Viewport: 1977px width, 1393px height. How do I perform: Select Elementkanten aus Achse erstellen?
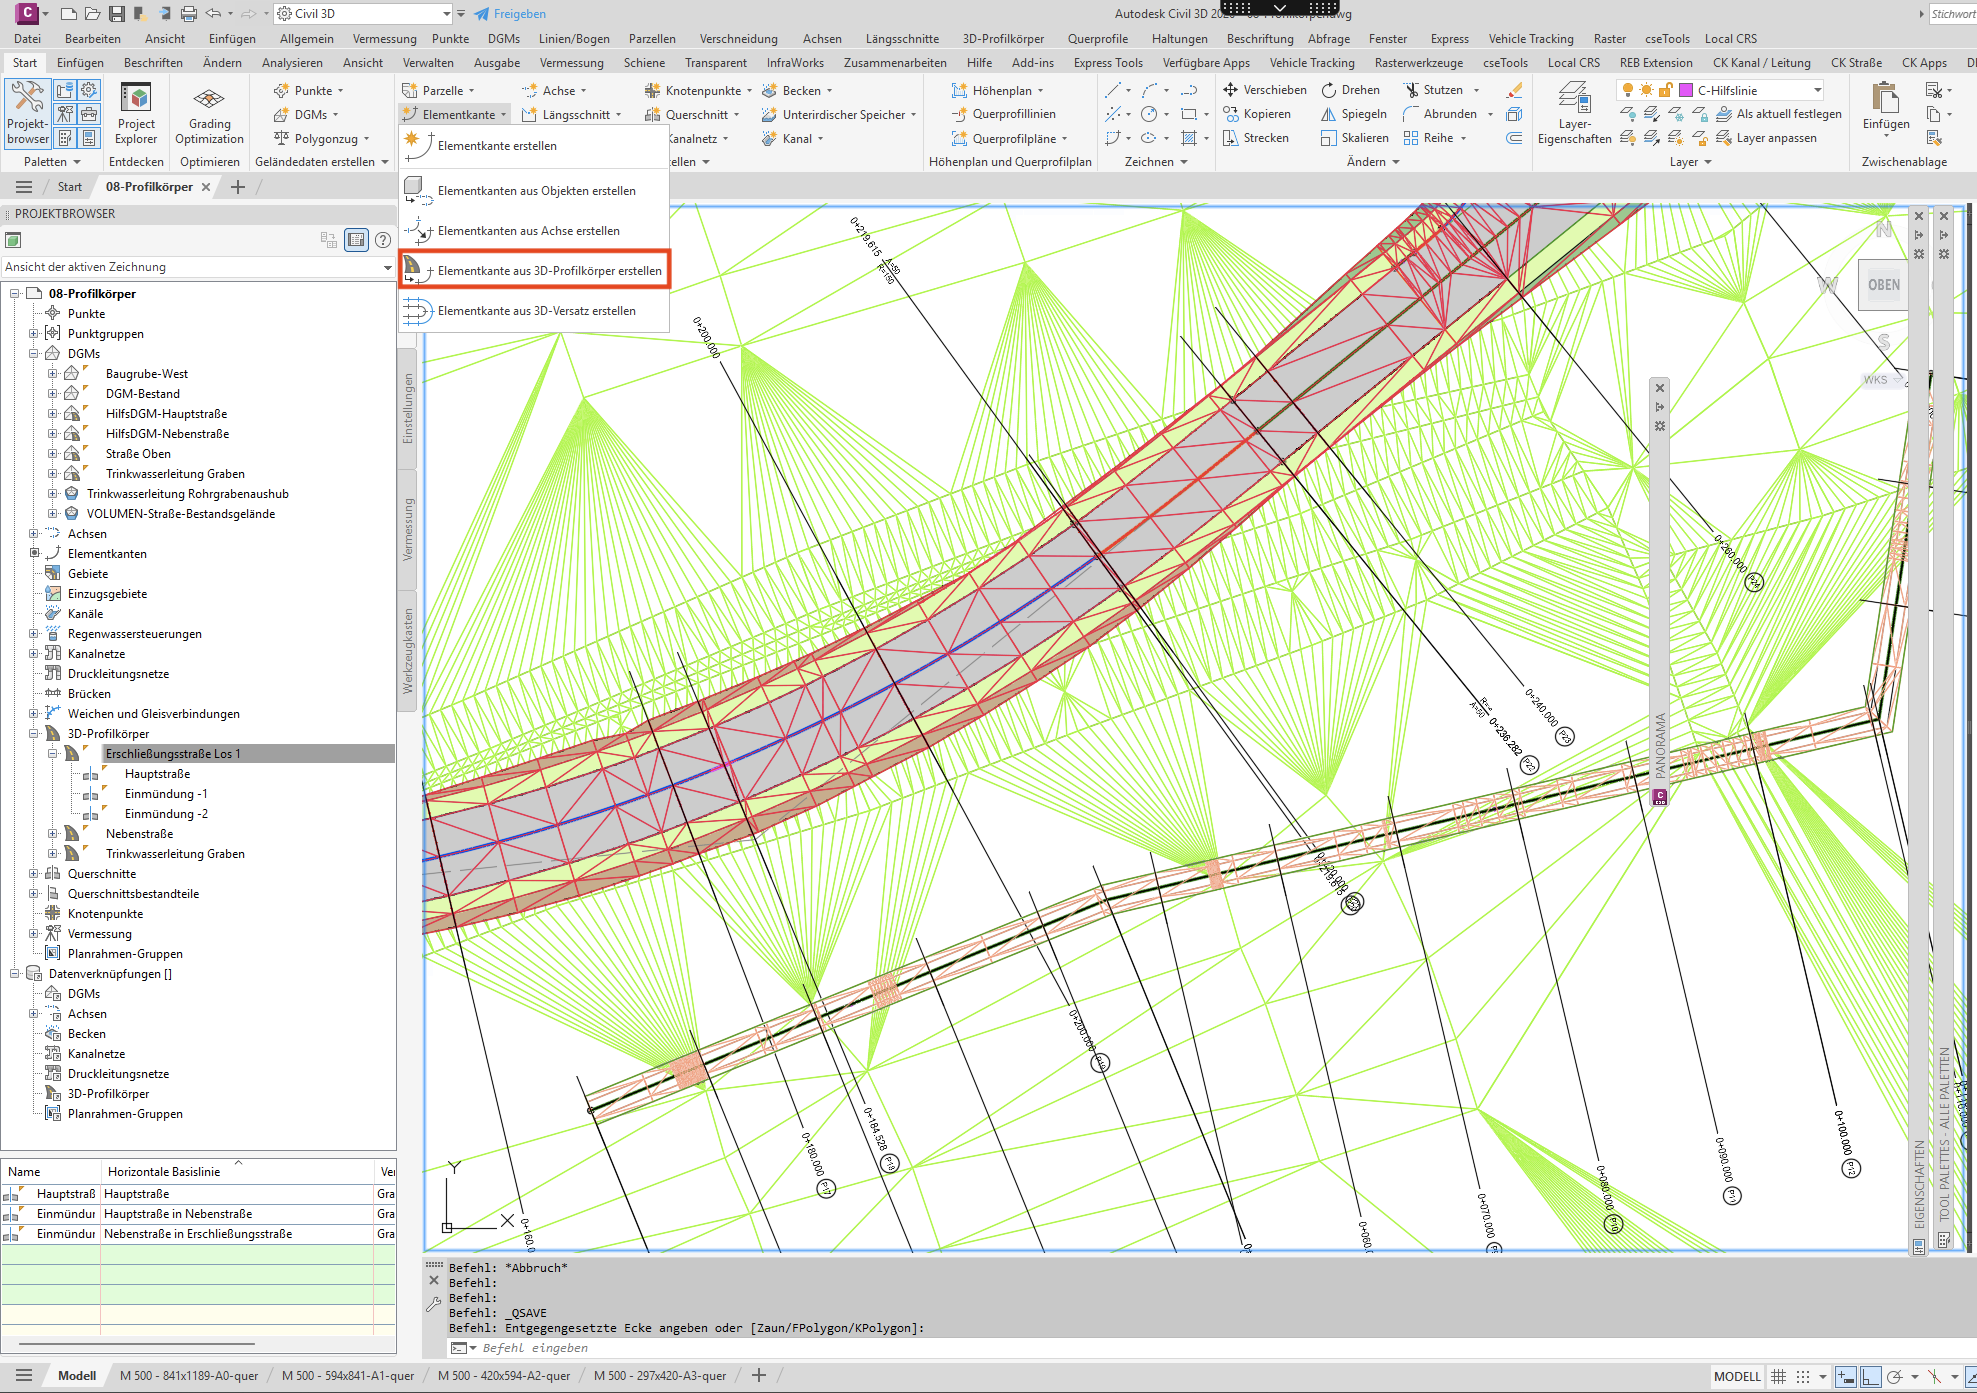pyautogui.click(x=534, y=231)
